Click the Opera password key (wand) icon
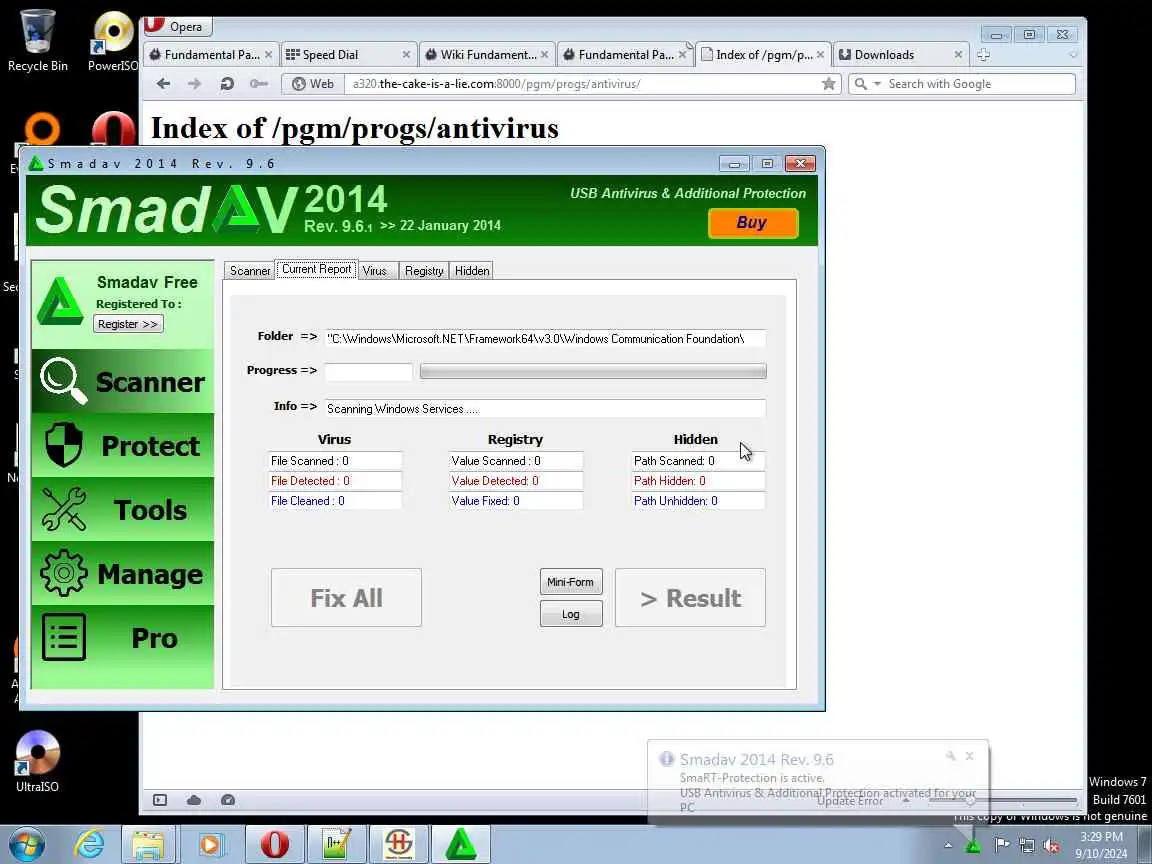This screenshot has height=864, width=1152. pos(259,84)
